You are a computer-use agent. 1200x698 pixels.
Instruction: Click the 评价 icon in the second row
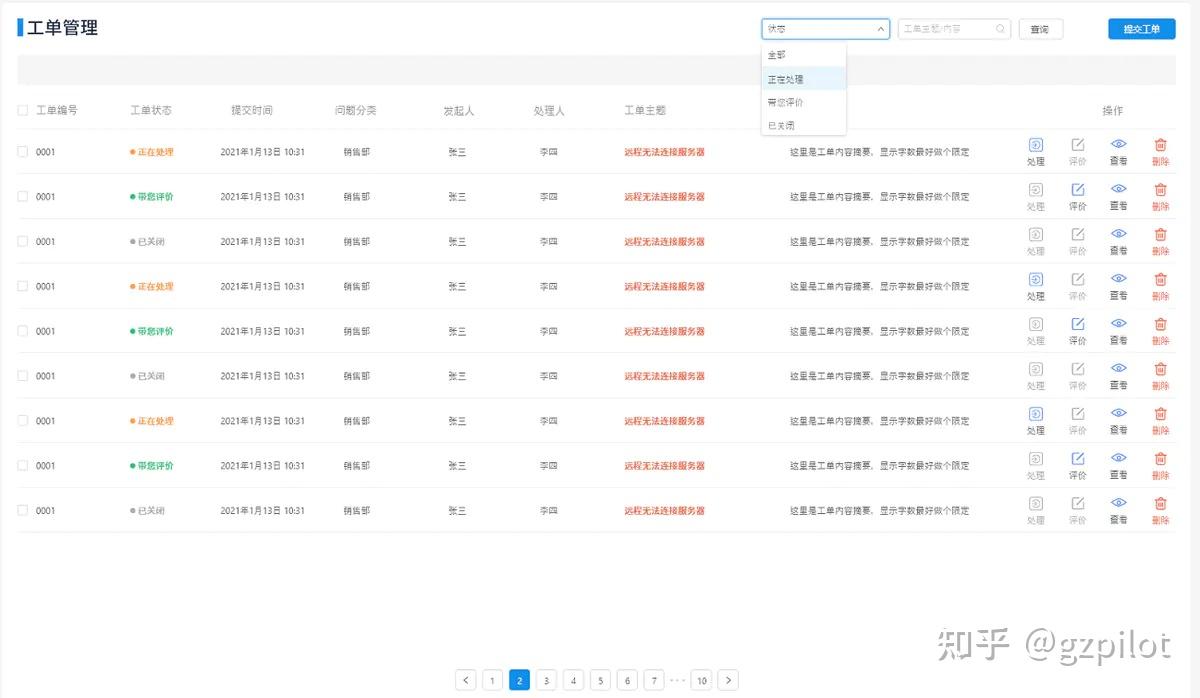[1077, 190]
